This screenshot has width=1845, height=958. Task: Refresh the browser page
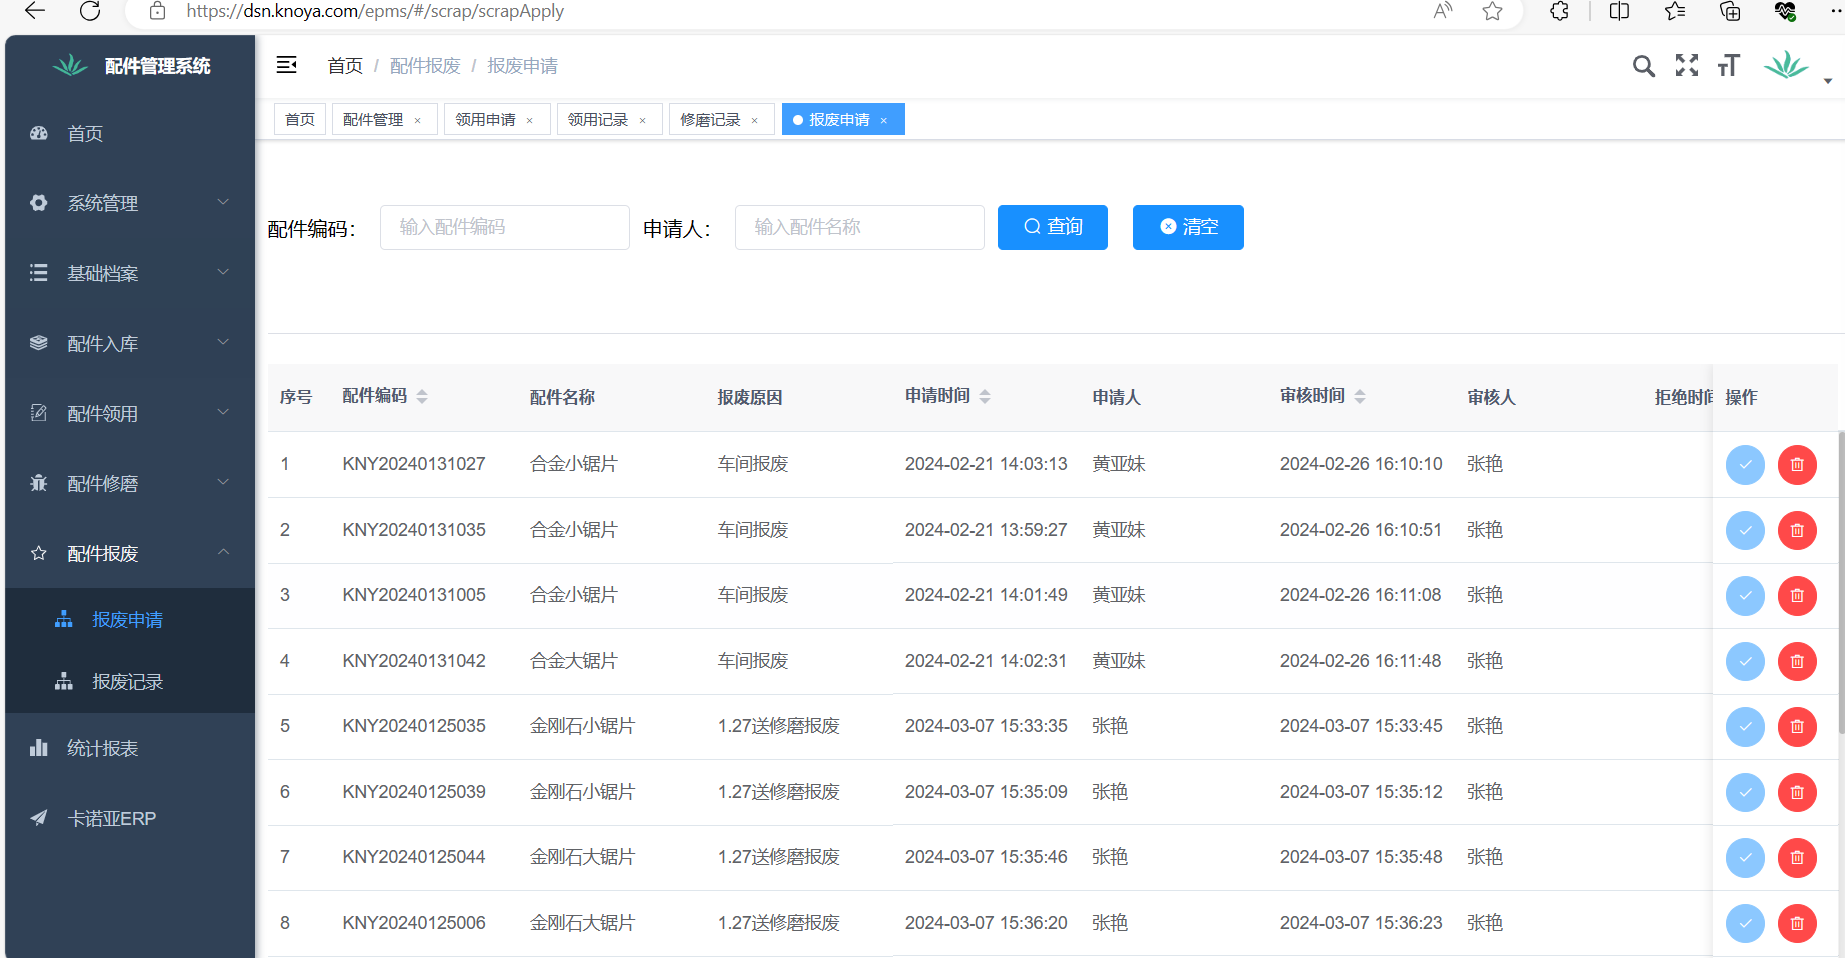pos(90,11)
